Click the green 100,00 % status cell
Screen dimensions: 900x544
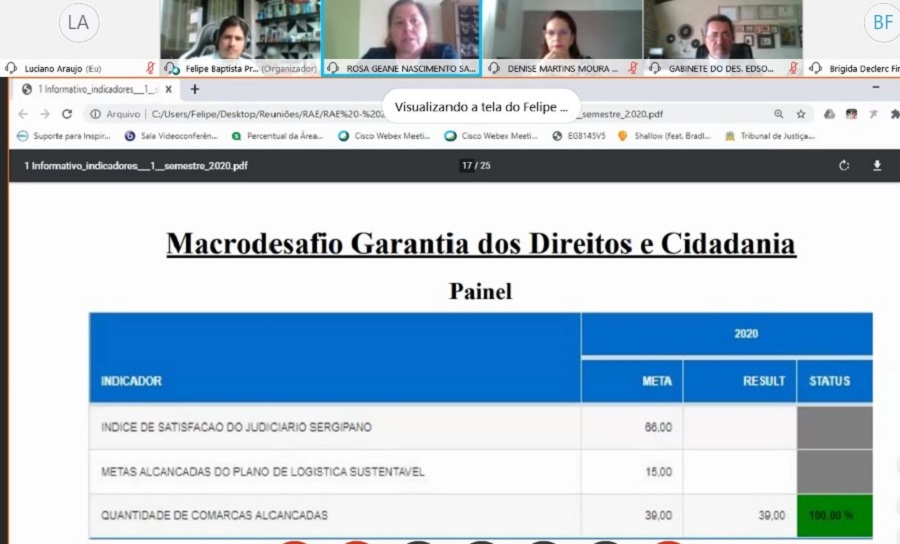point(834,515)
